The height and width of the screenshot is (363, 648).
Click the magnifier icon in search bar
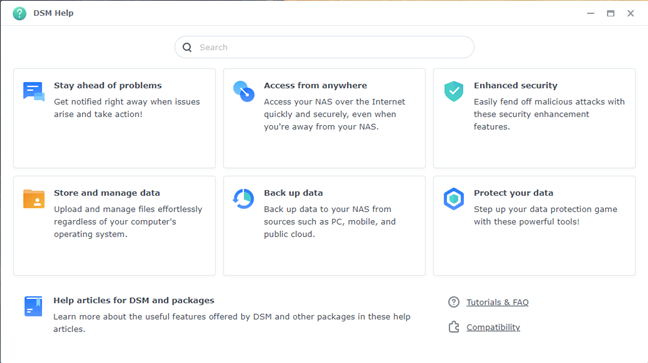point(187,48)
